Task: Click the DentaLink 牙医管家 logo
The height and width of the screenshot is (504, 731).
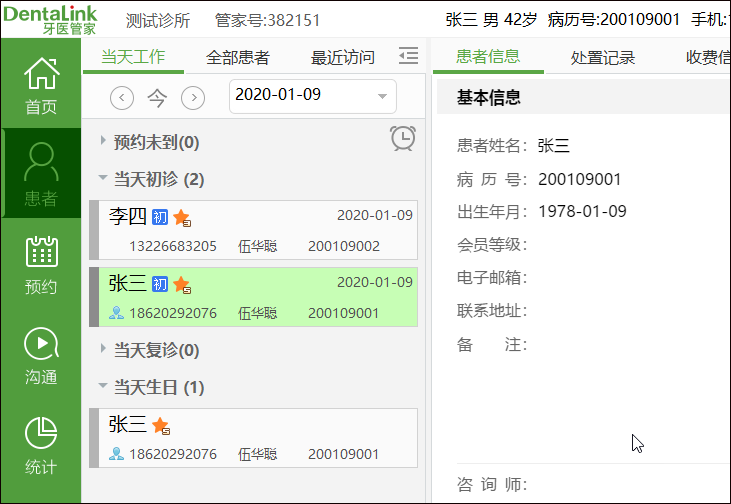Action: 50,20
